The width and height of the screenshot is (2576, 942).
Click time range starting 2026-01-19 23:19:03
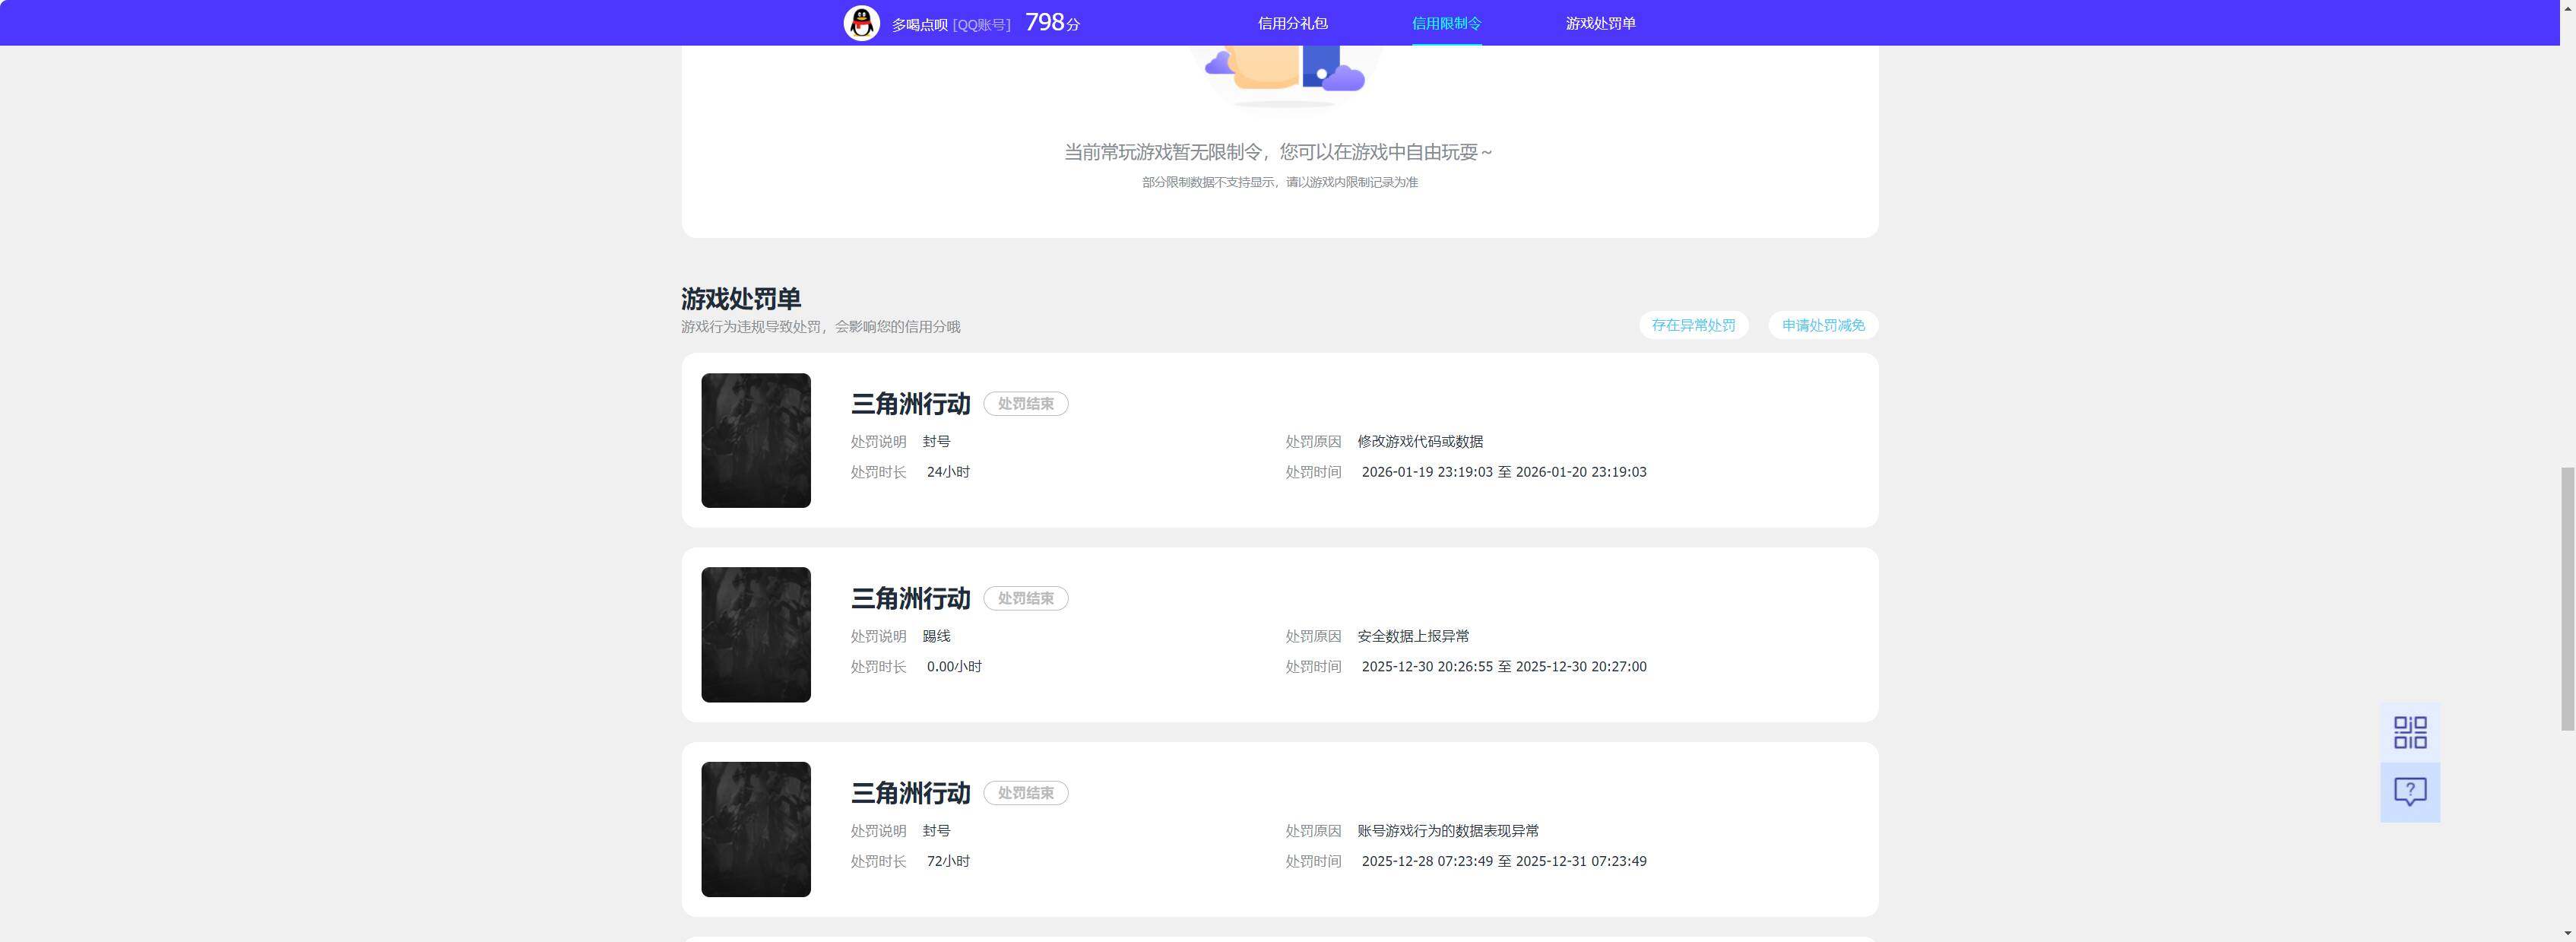coord(1504,472)
